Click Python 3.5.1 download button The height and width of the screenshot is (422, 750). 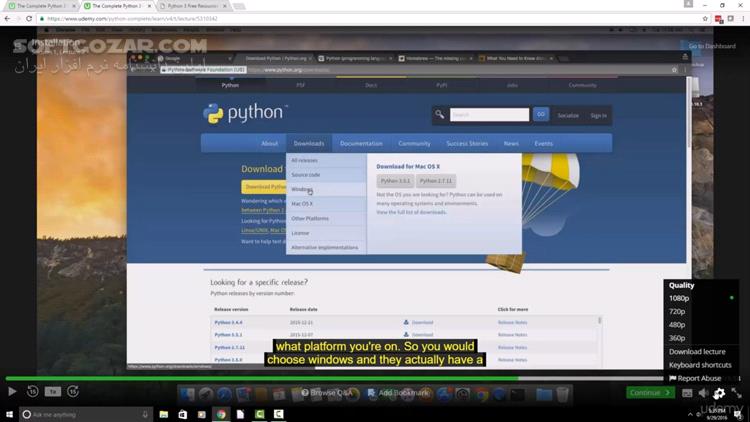[x=395, y=181]
